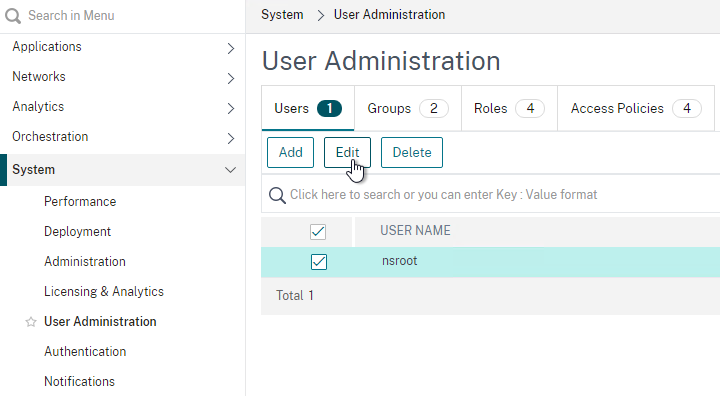Toggle the select-all users checkbox
This screenshot has height=396, width=720.
(318, 232)
